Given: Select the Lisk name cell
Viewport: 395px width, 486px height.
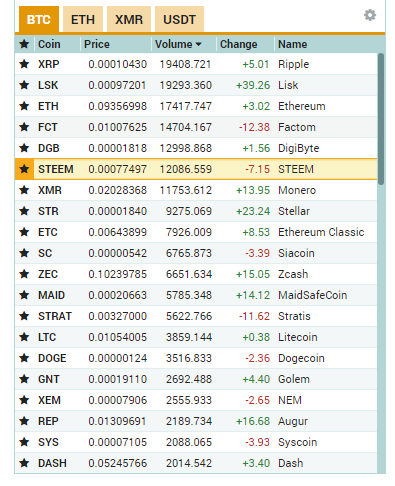Looking at the screenshot, I should 288,85.
